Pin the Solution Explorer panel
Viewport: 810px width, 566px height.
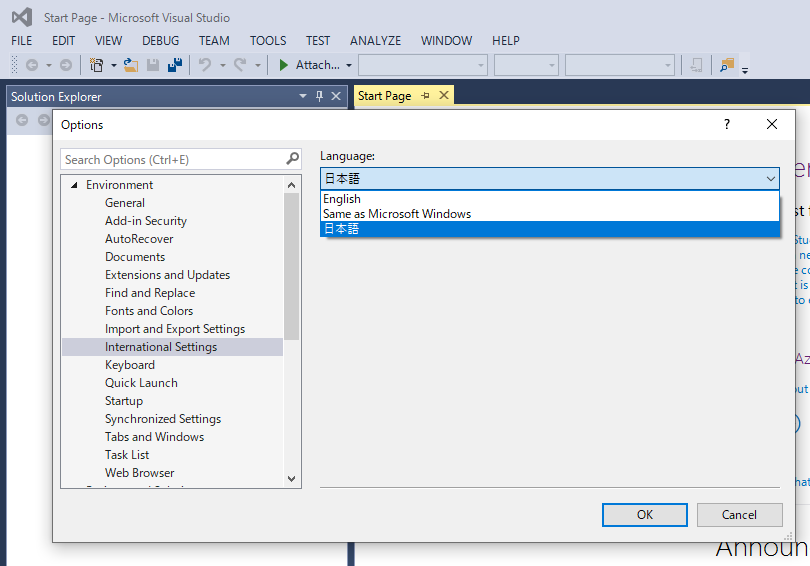320,96
